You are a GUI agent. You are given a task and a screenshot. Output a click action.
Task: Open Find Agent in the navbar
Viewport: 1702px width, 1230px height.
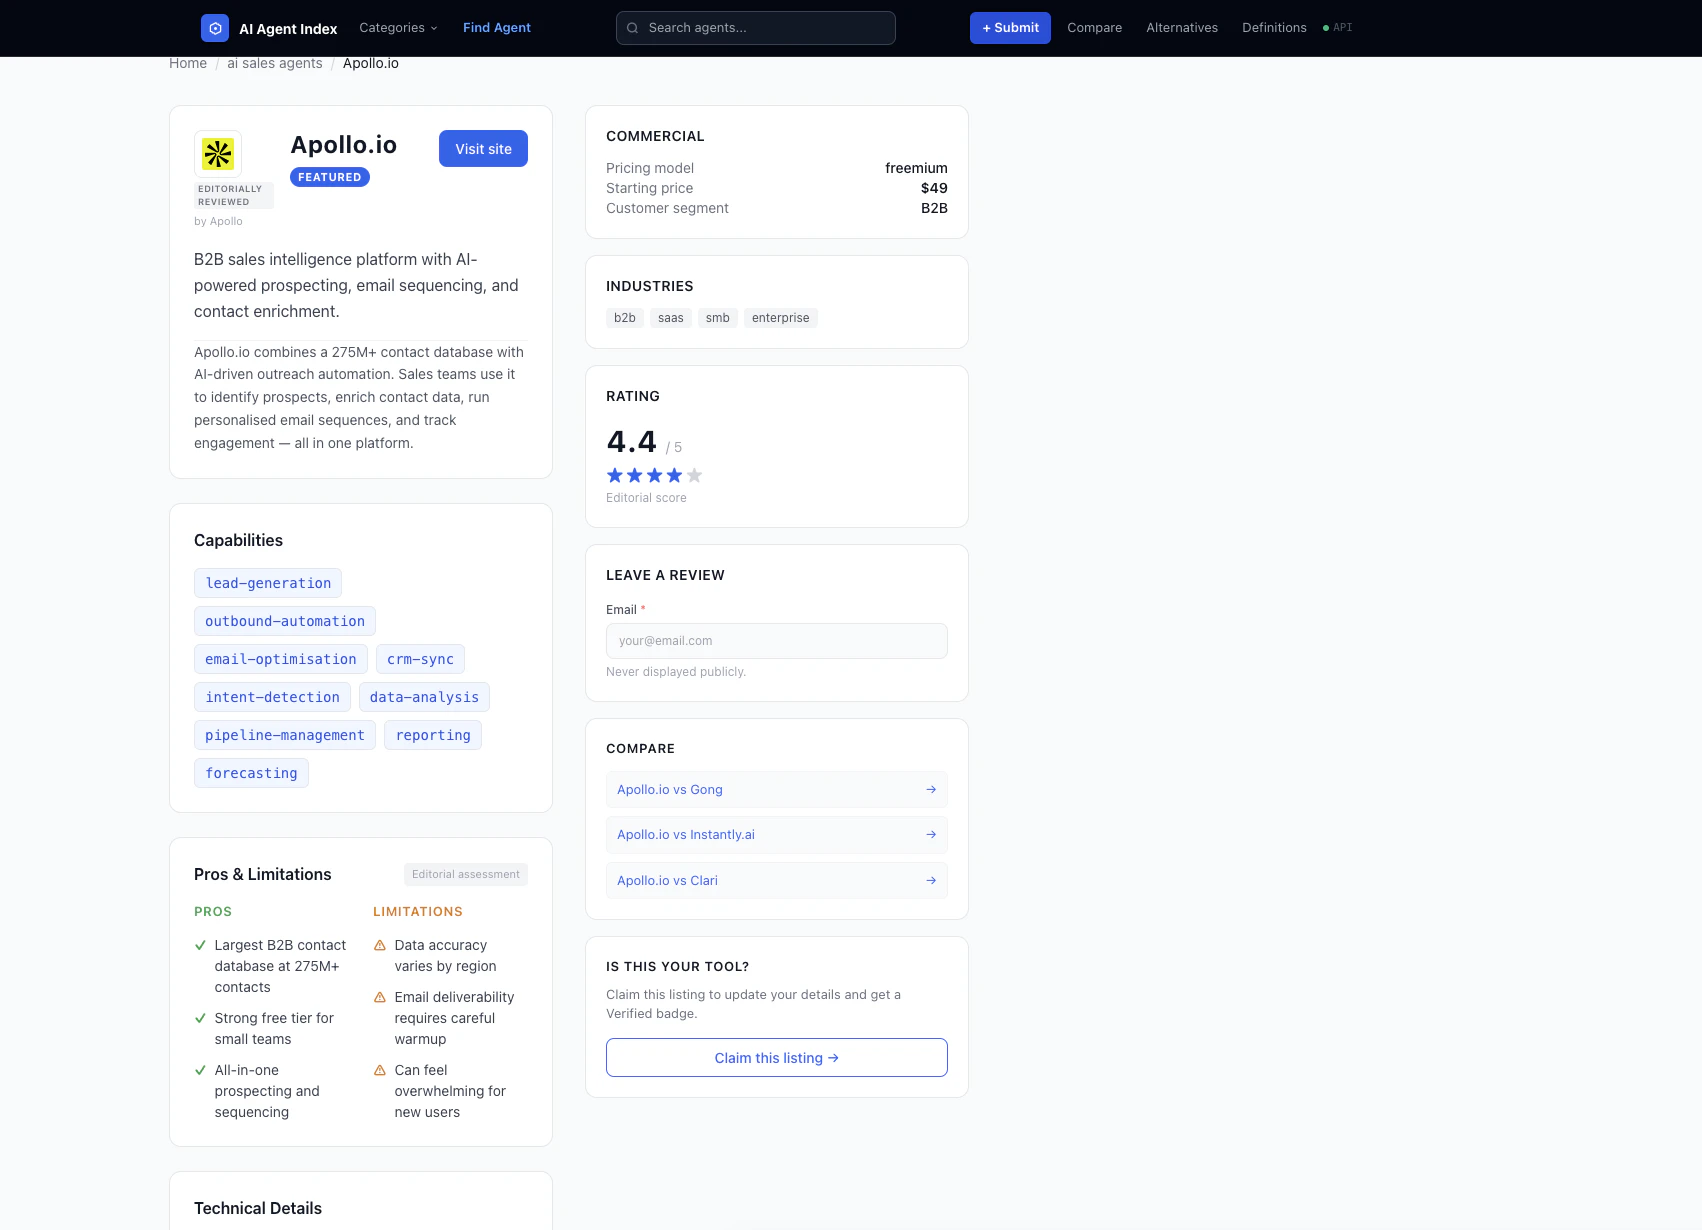pos(497,28)
